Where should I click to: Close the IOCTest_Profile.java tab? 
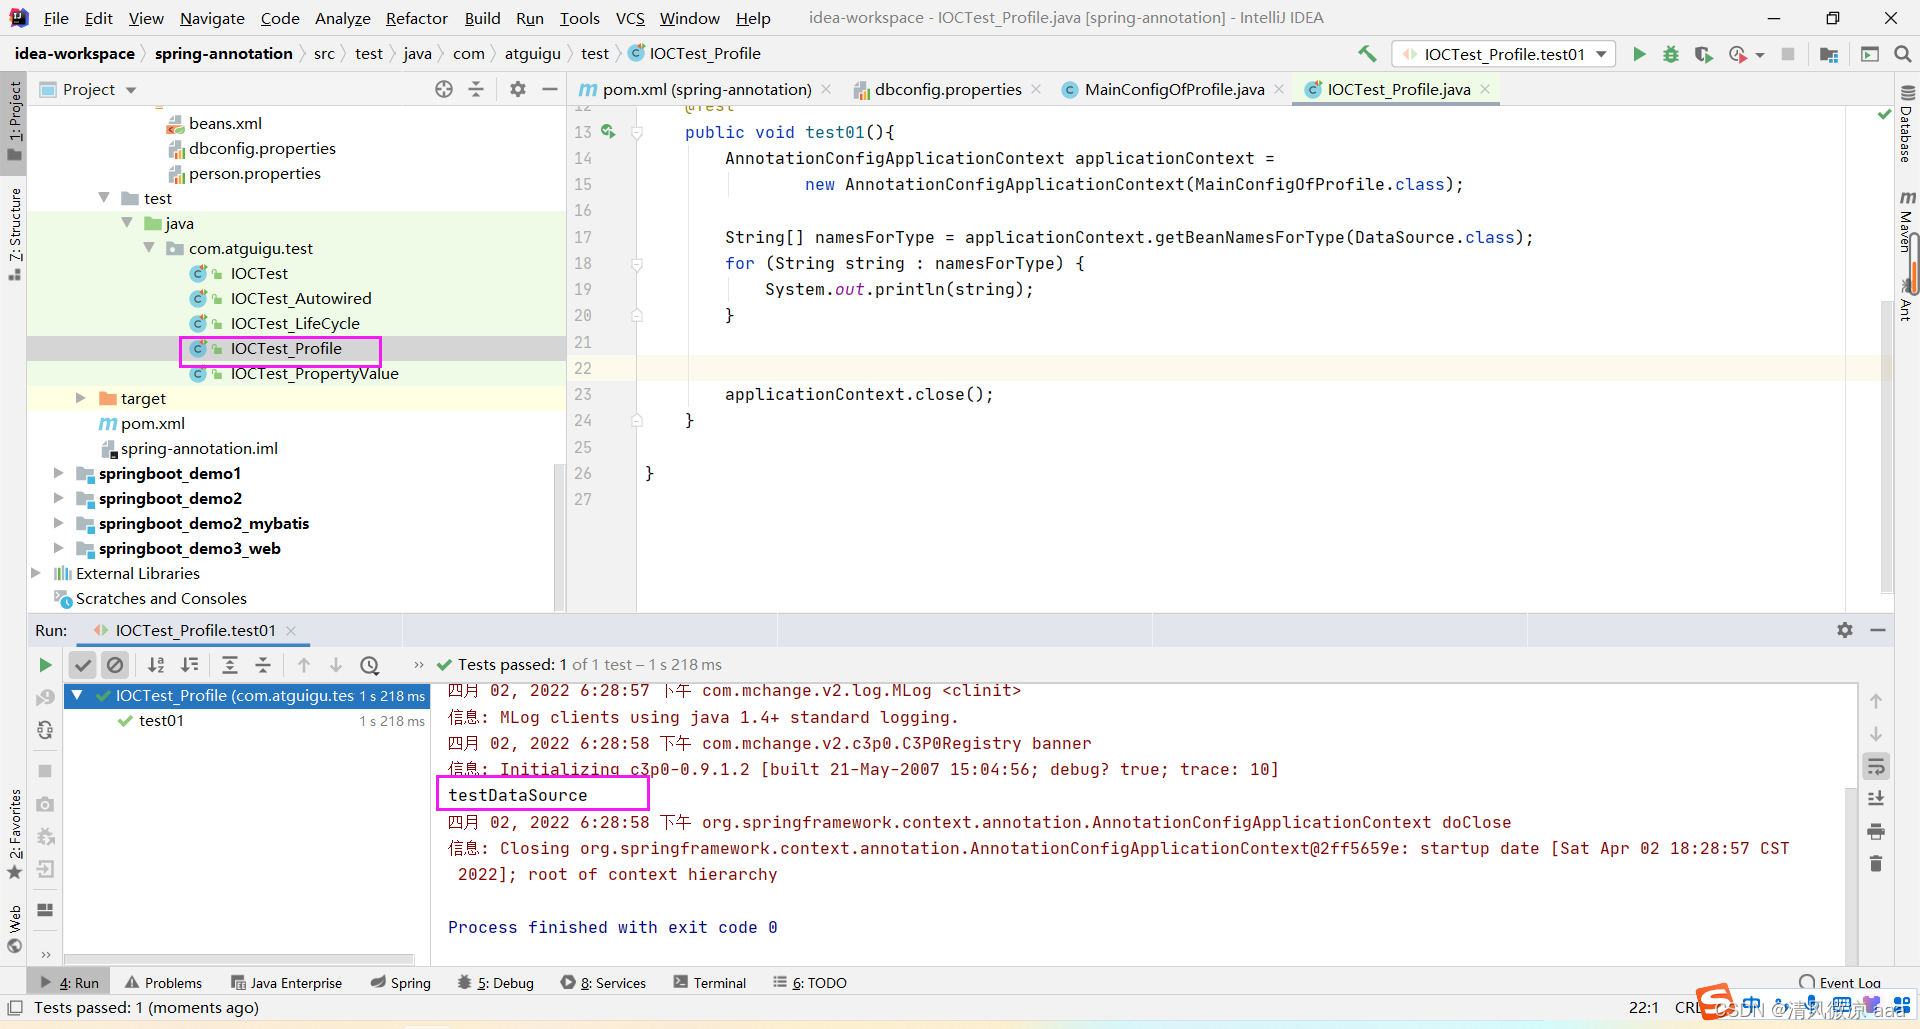click(x=1485, y=89)
